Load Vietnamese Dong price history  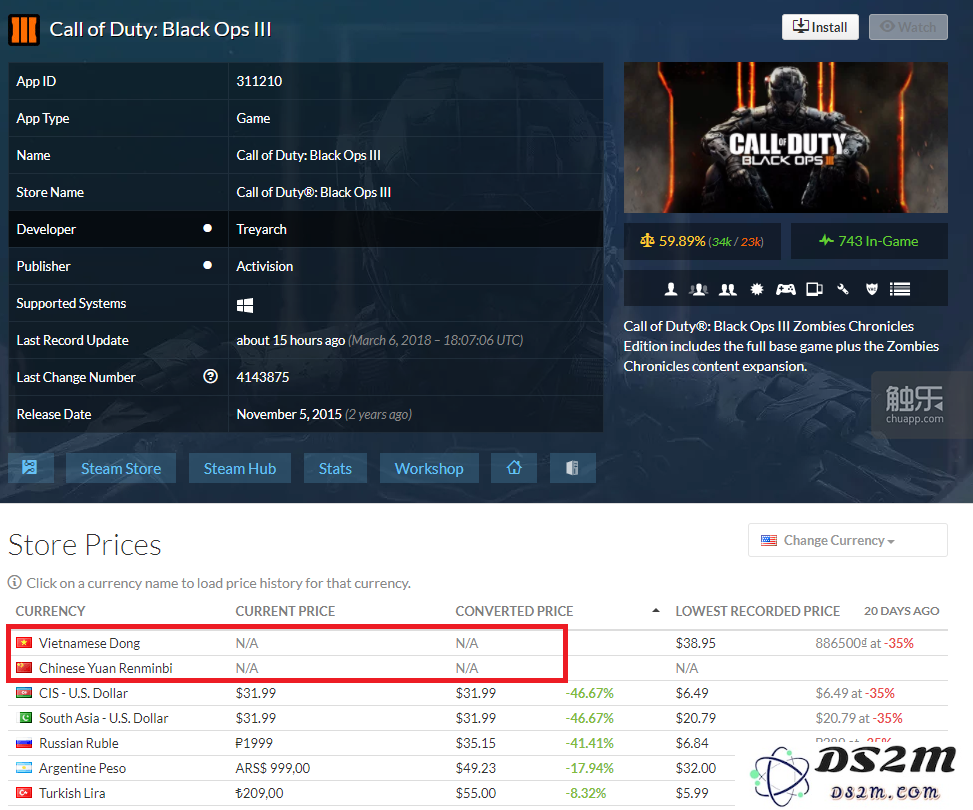(89, 643)
